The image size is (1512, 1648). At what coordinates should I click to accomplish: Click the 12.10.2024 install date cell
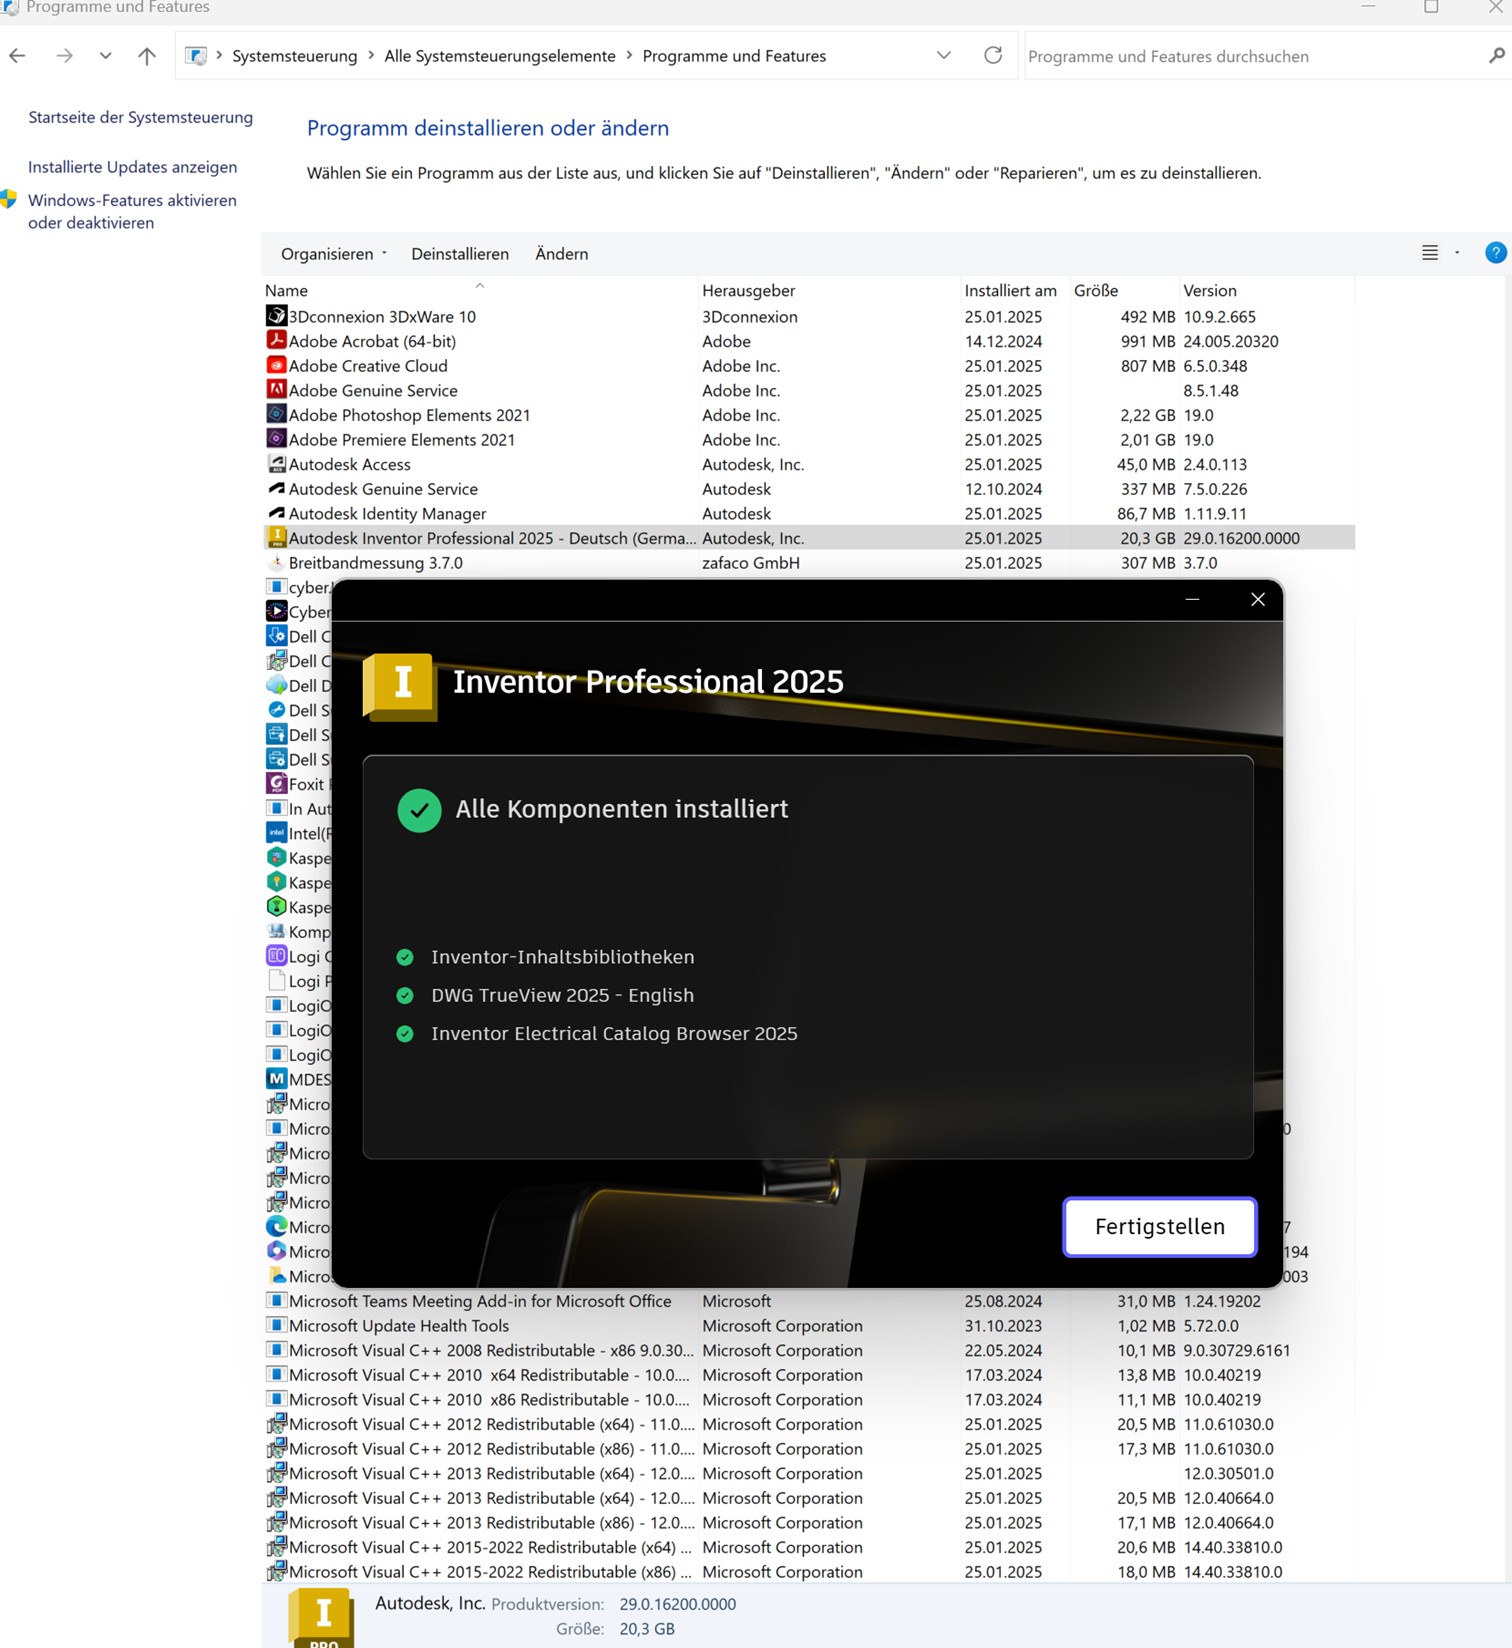(1003, 489)
